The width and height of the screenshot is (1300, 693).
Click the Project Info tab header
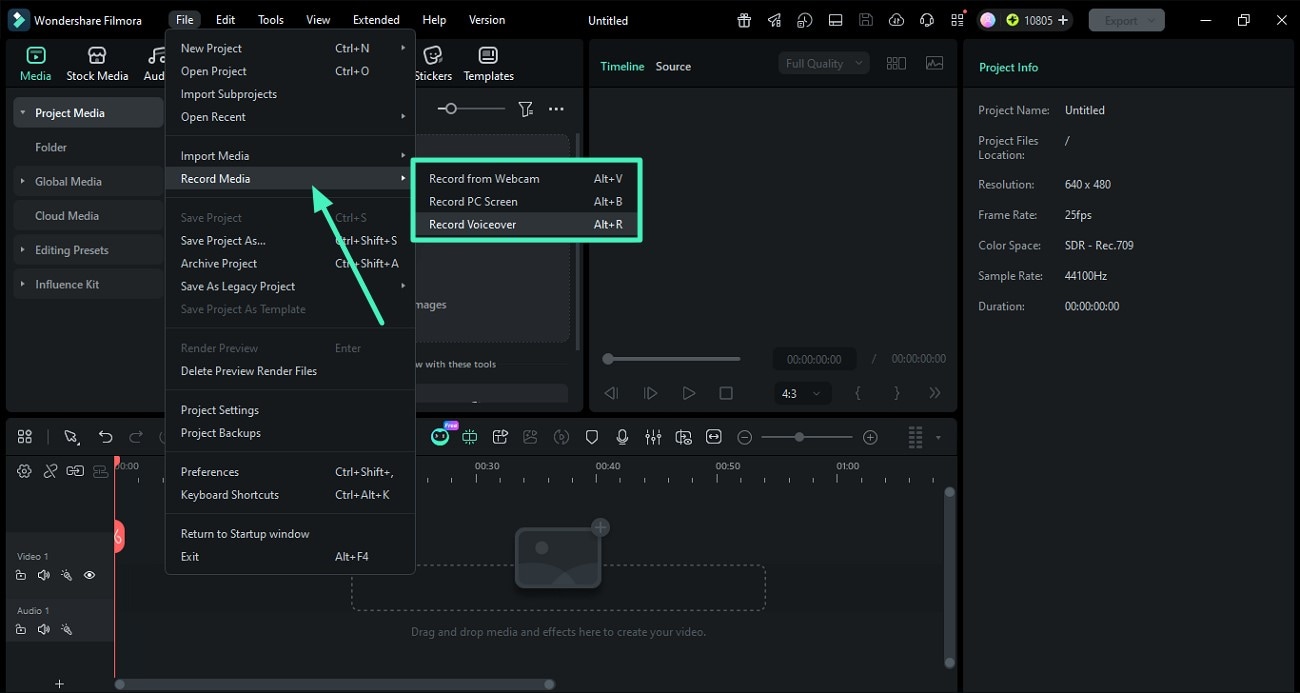(x=1008, y=67)
